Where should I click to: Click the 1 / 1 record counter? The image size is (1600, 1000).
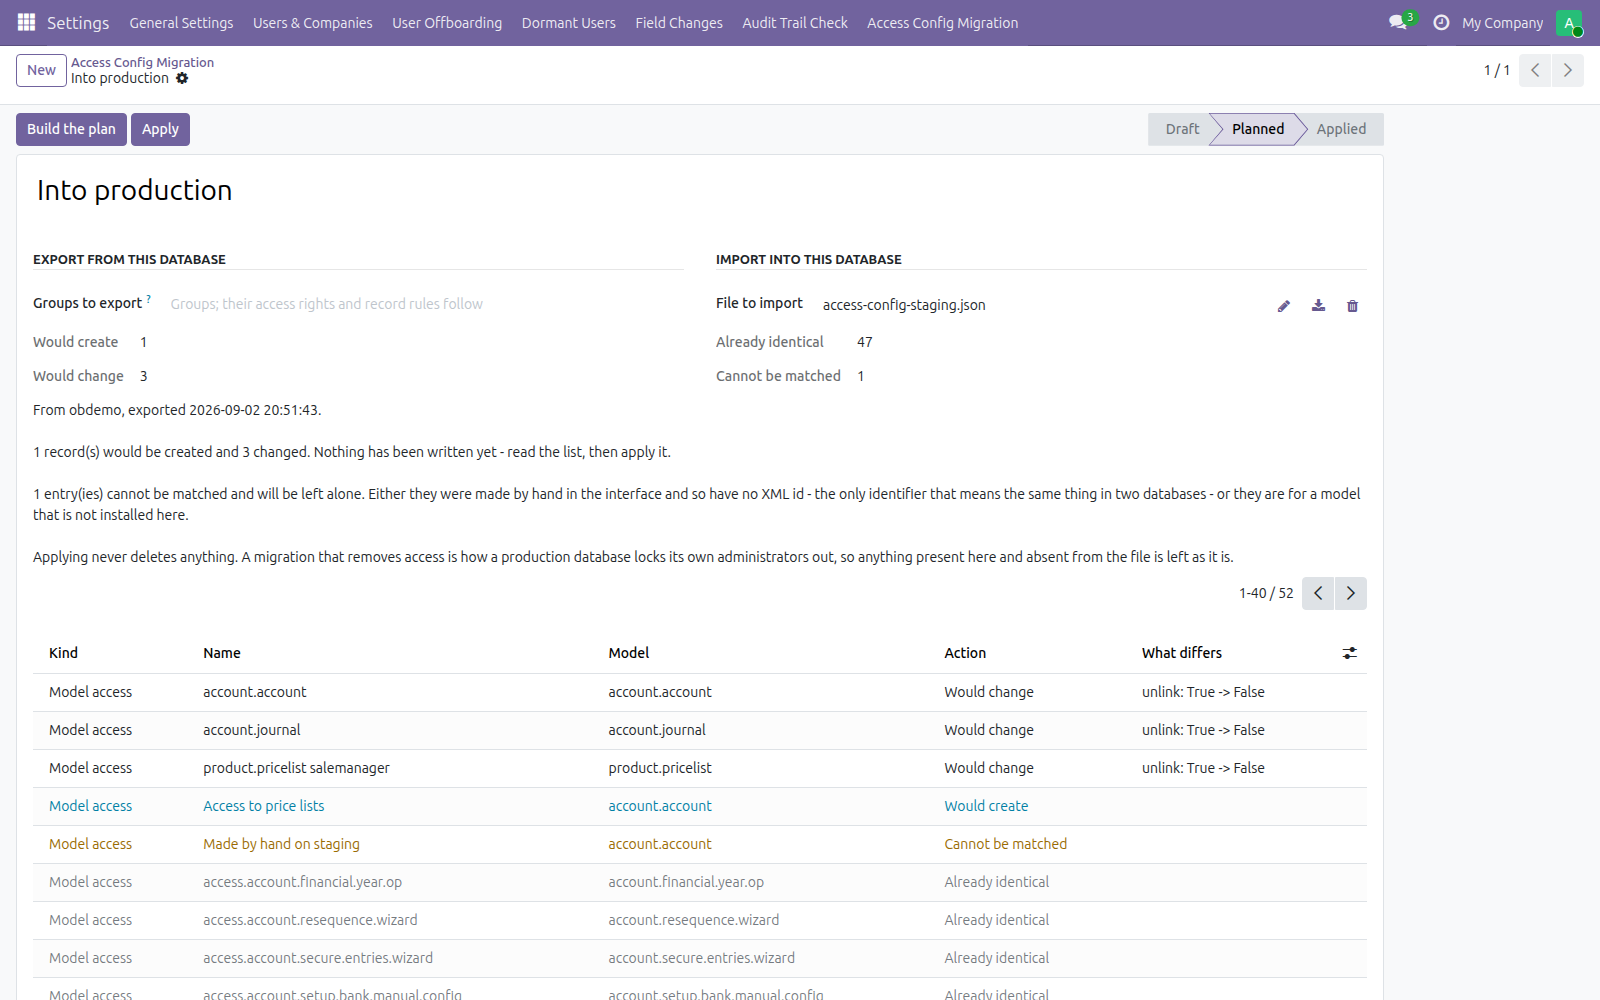click(x=1497, y=70)
